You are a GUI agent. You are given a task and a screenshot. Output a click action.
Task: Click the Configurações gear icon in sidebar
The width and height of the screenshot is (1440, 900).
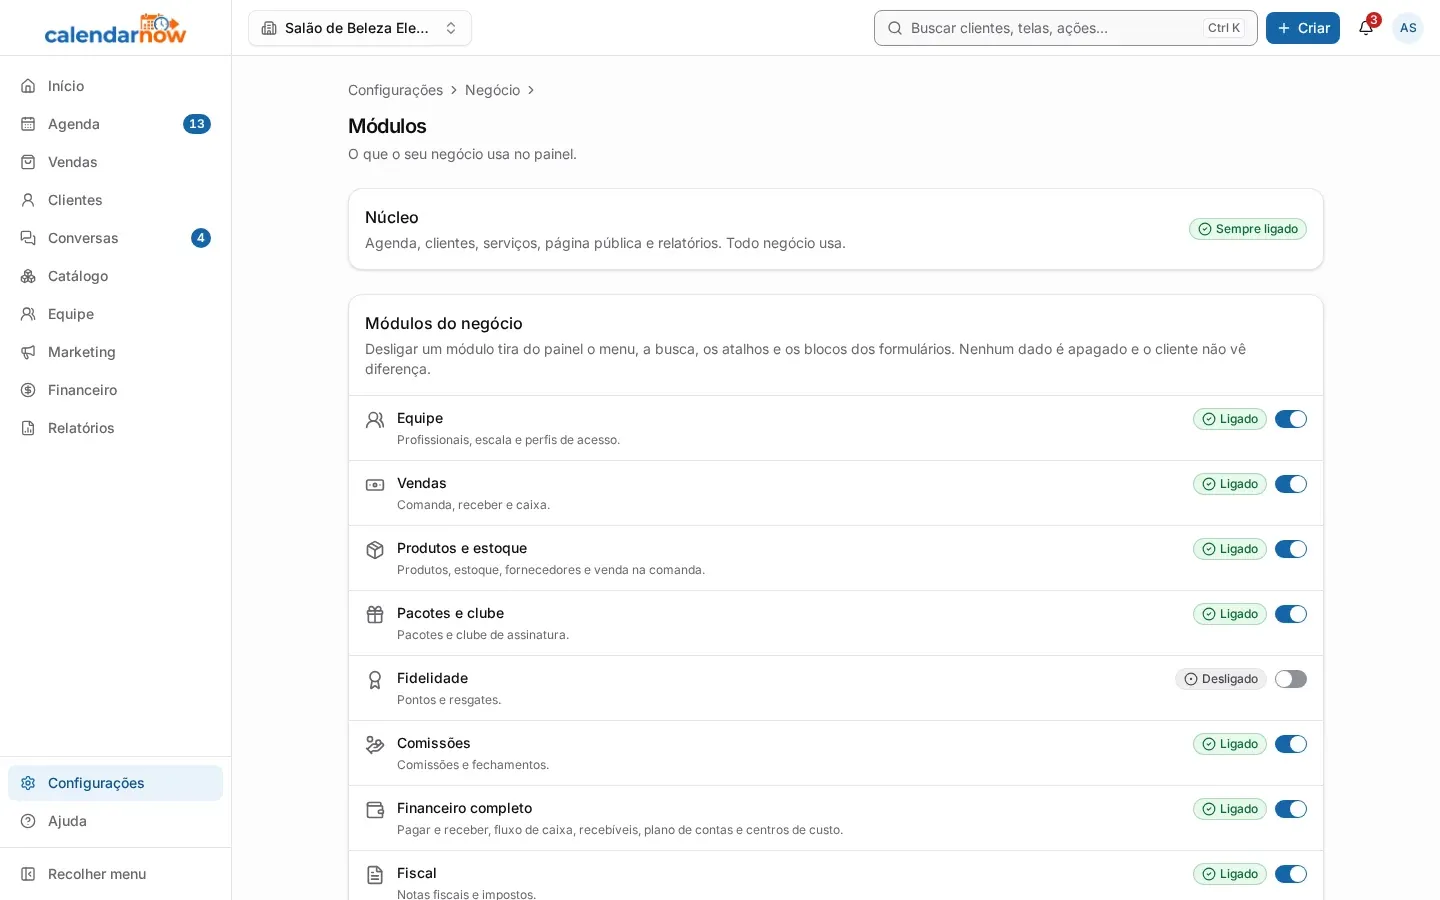point(28,783)
